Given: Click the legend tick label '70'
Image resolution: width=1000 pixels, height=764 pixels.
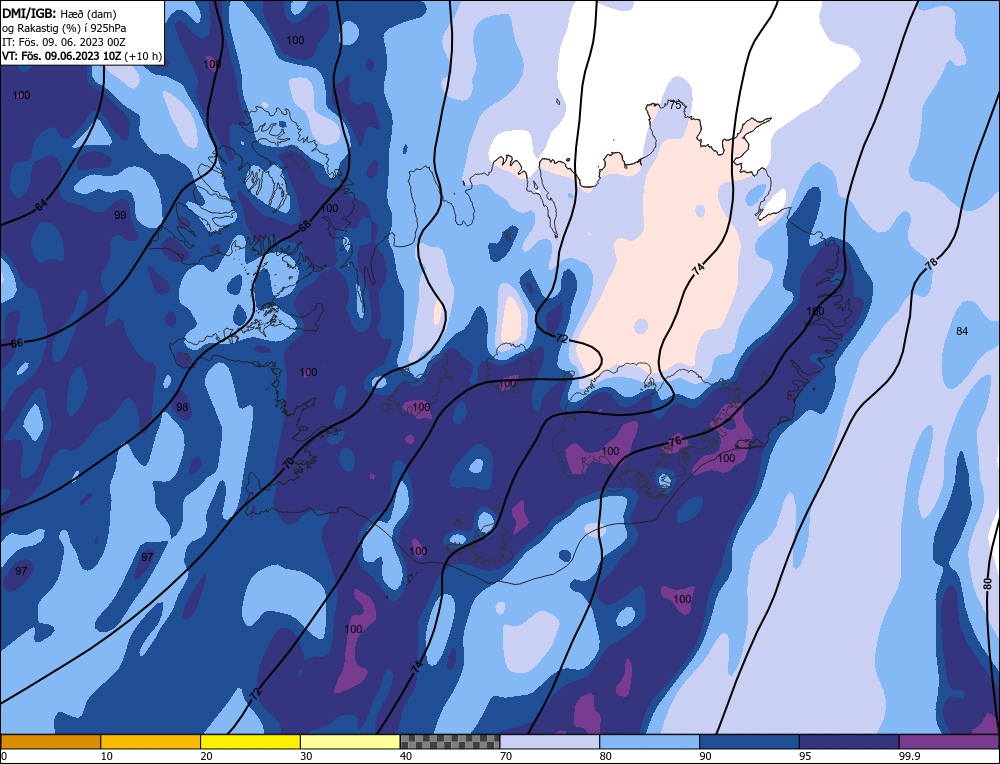Looking at the screenshot, I should click(x=506, y=756).
